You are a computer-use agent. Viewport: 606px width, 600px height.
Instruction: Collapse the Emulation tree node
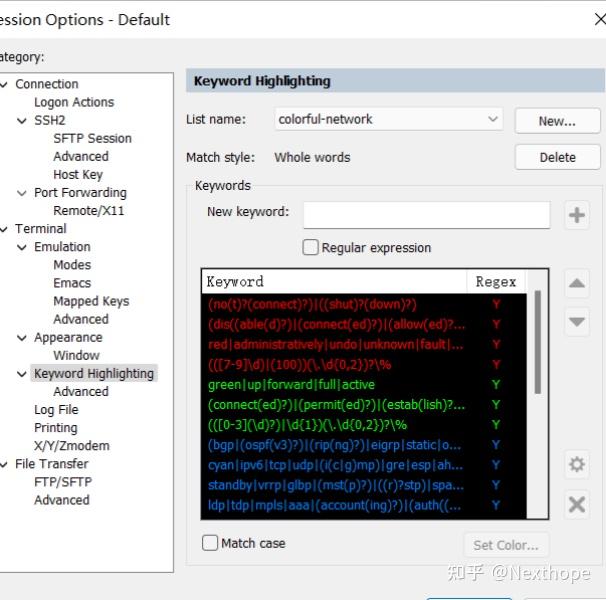click(x=22, y=247)
